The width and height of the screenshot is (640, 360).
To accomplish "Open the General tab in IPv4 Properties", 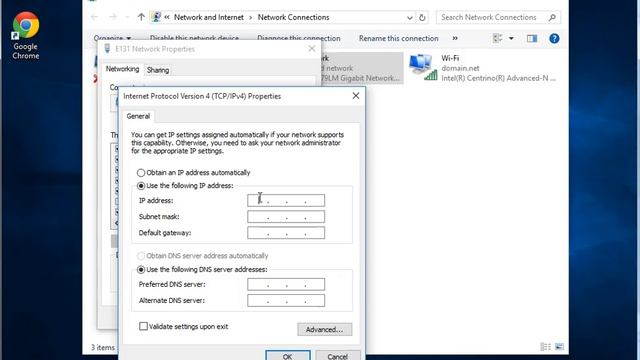I will click(x=138, y=116).
